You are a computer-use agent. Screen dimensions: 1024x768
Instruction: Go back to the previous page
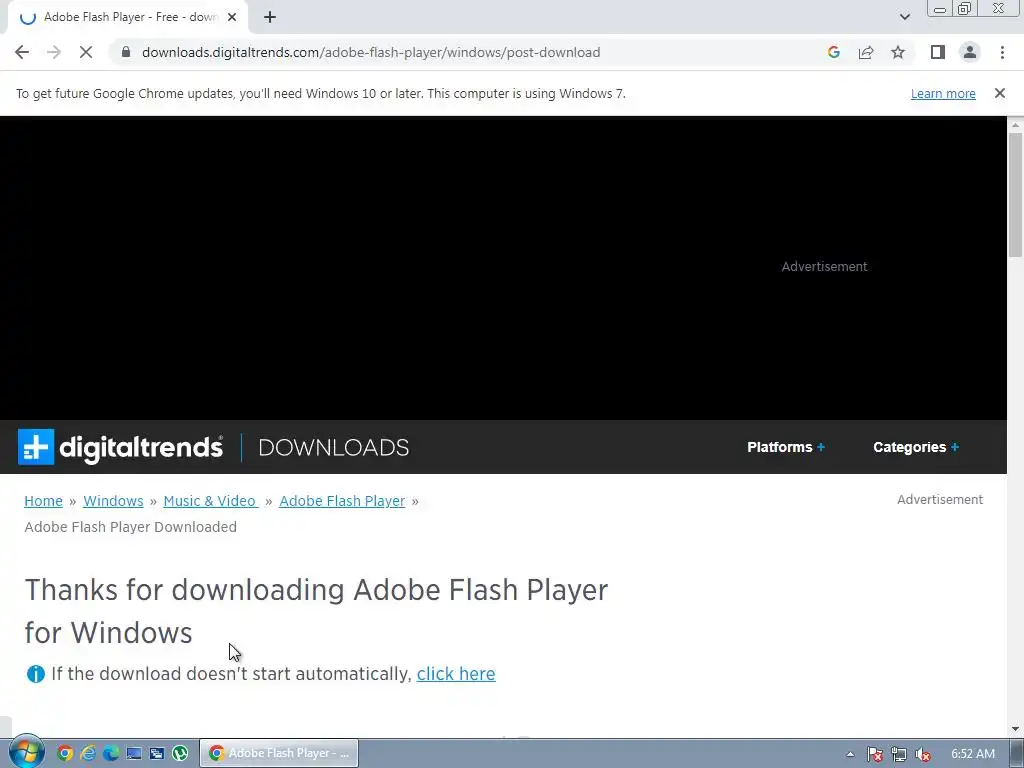click(22, 52)
